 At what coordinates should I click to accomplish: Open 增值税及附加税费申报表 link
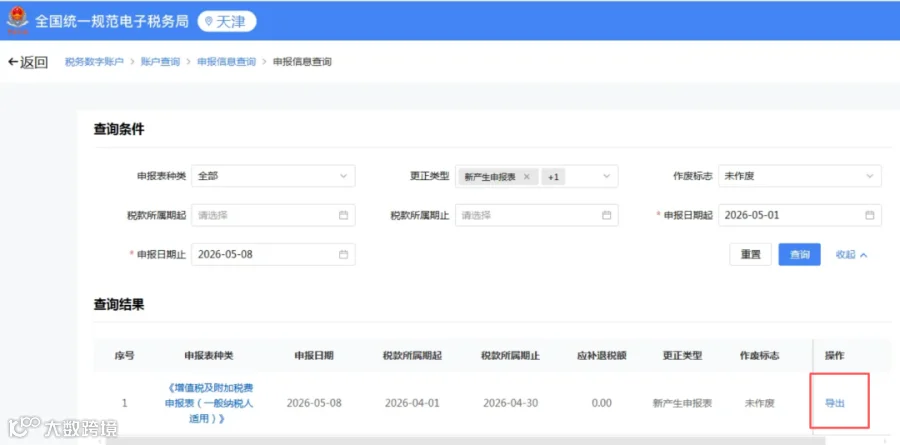209,403
